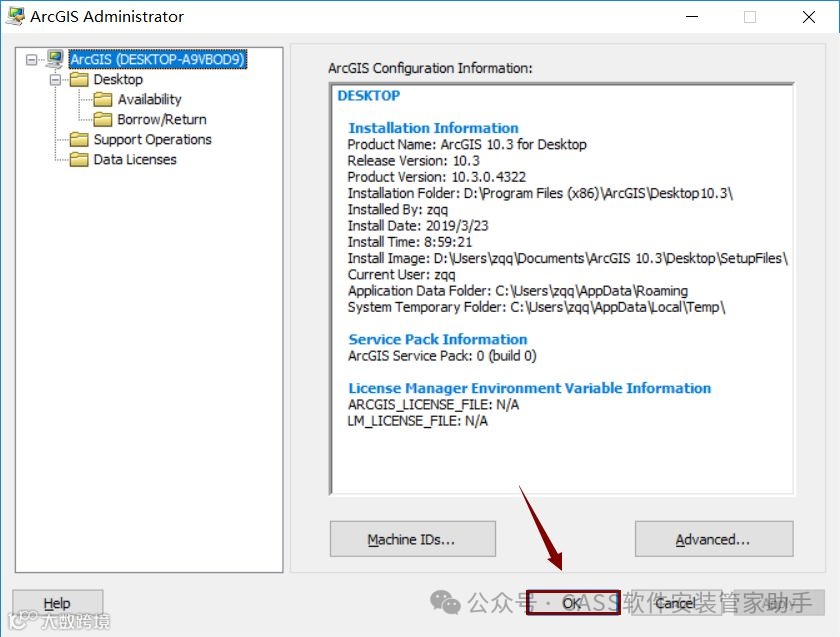Click the Product Name: ArcGIS 10.3 line
This screenshot has width=840, height=637.
(467, 145)
